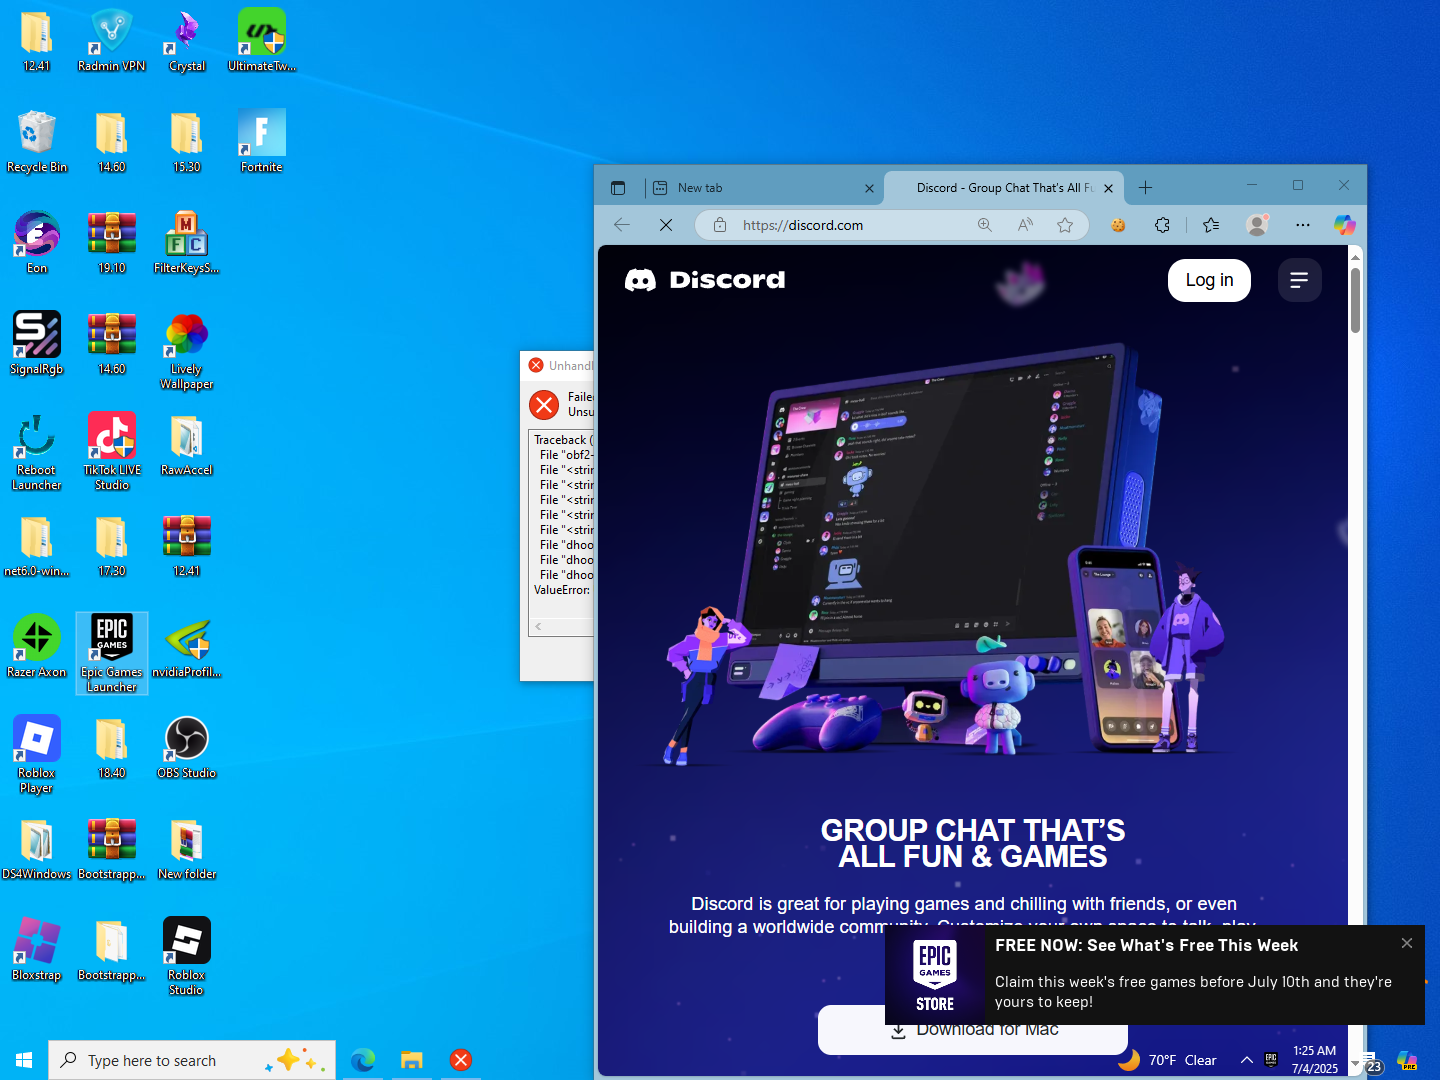Open the Recycle Bin
Image resolution: width=1440 pixels, height=1080 pixels.
37,142
